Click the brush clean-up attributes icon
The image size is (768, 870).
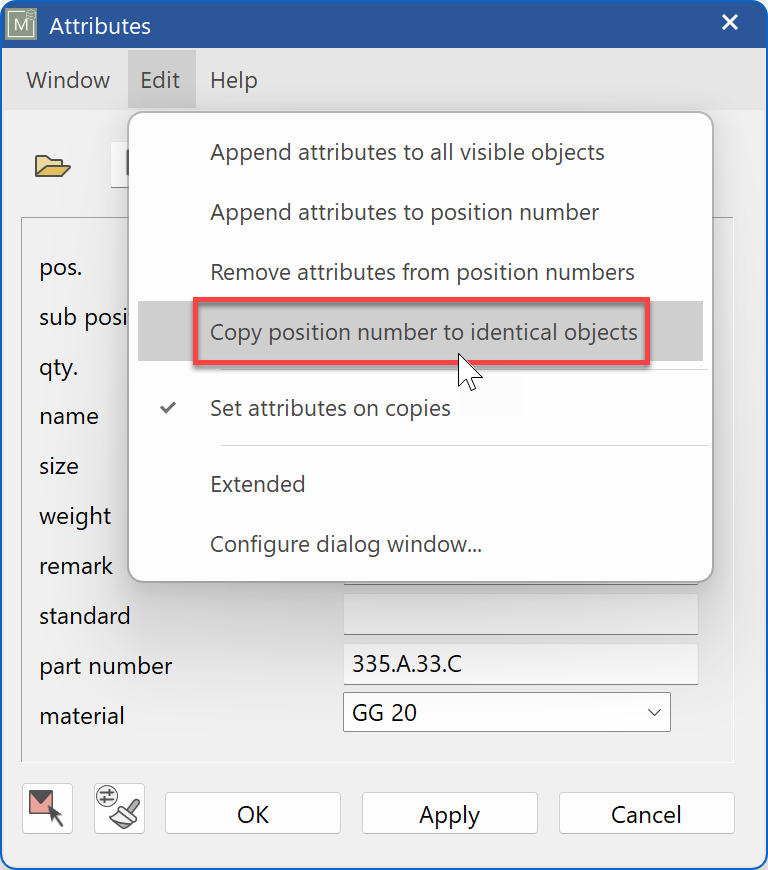(x=119, y=808)
